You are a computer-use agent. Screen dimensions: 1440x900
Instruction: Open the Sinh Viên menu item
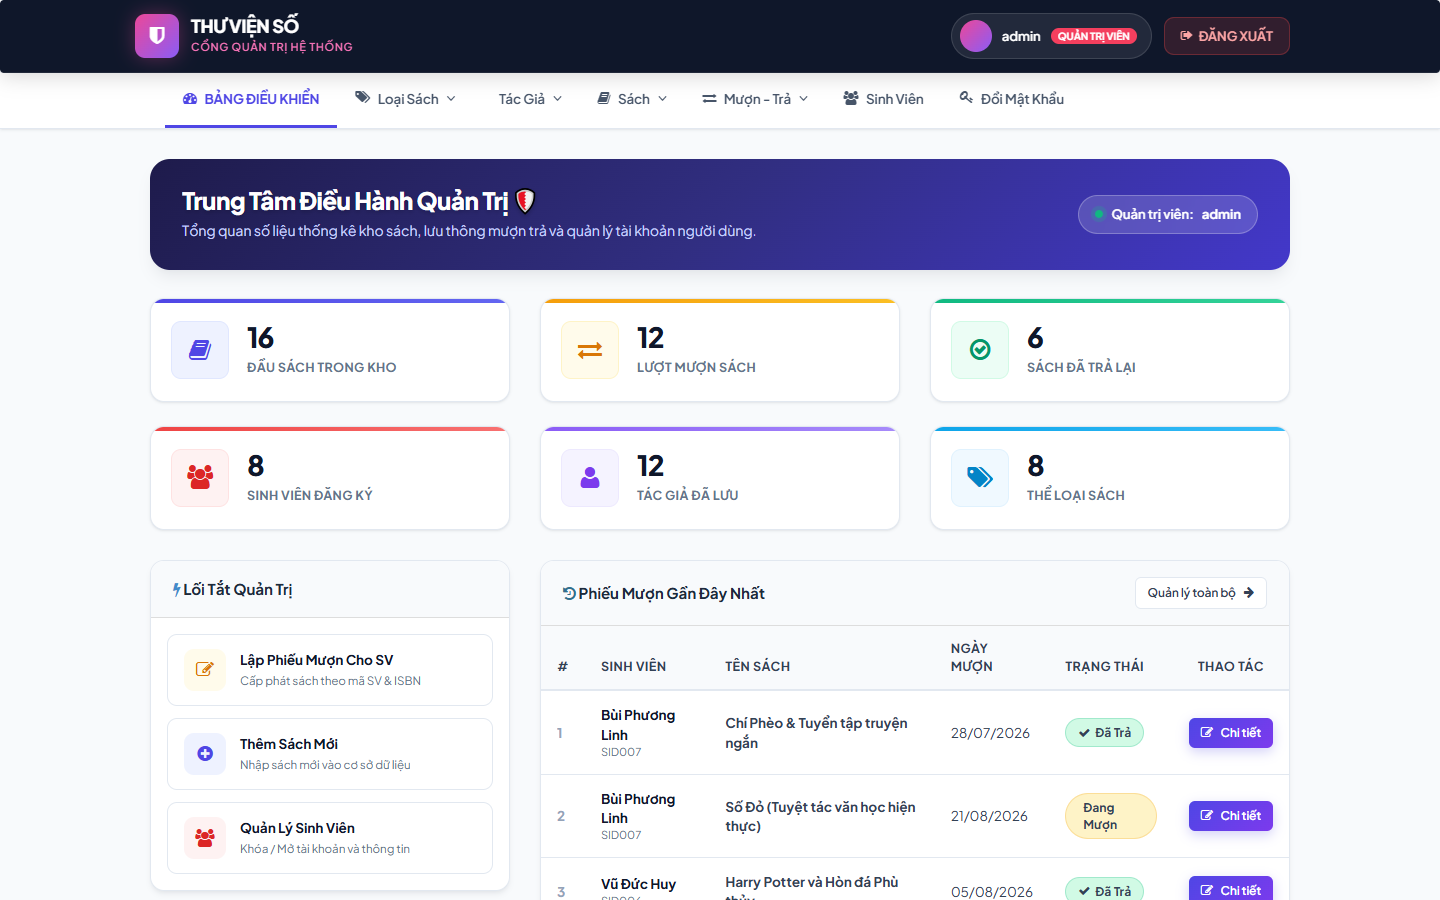coord(883,99)
